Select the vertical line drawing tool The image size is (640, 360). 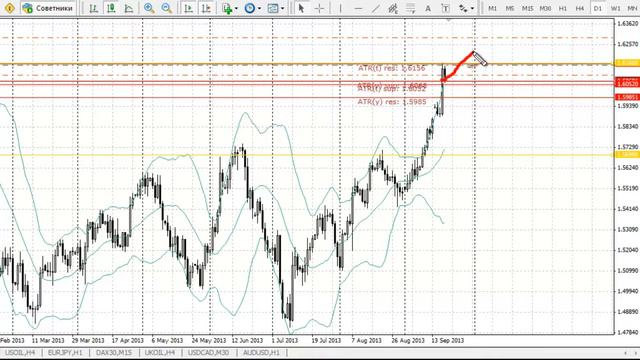pyautogui.click(x=340, y=8)
